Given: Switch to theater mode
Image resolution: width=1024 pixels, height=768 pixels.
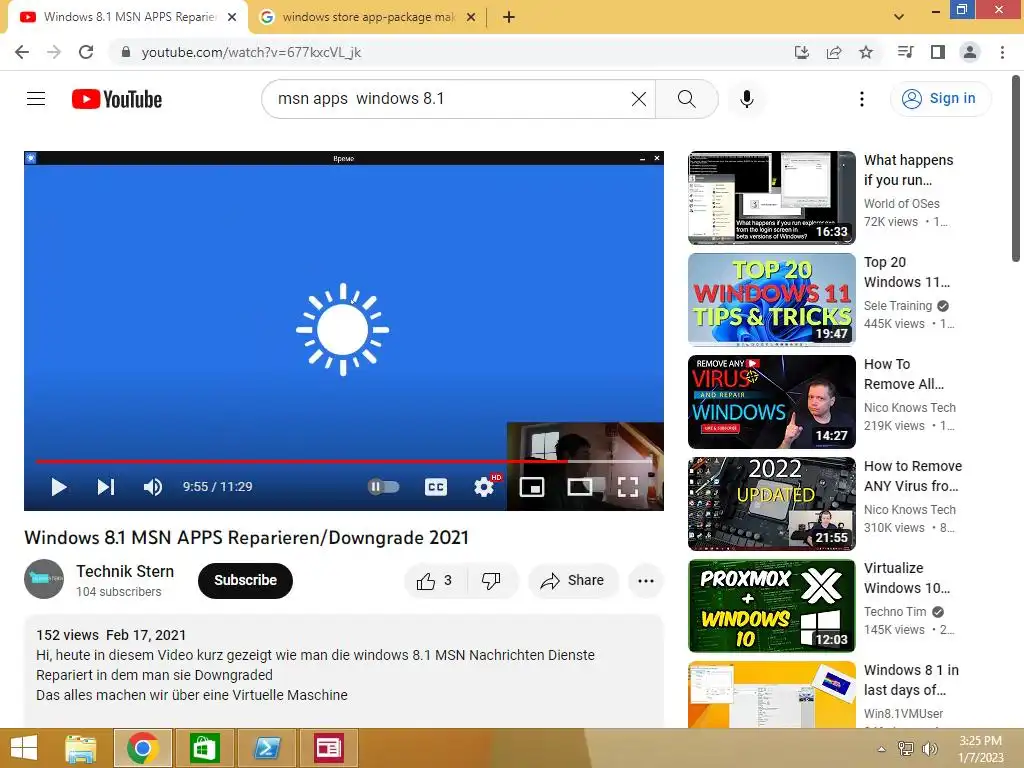Looking at the screenshot, I should pyautogui.click(x=580, y=487).
